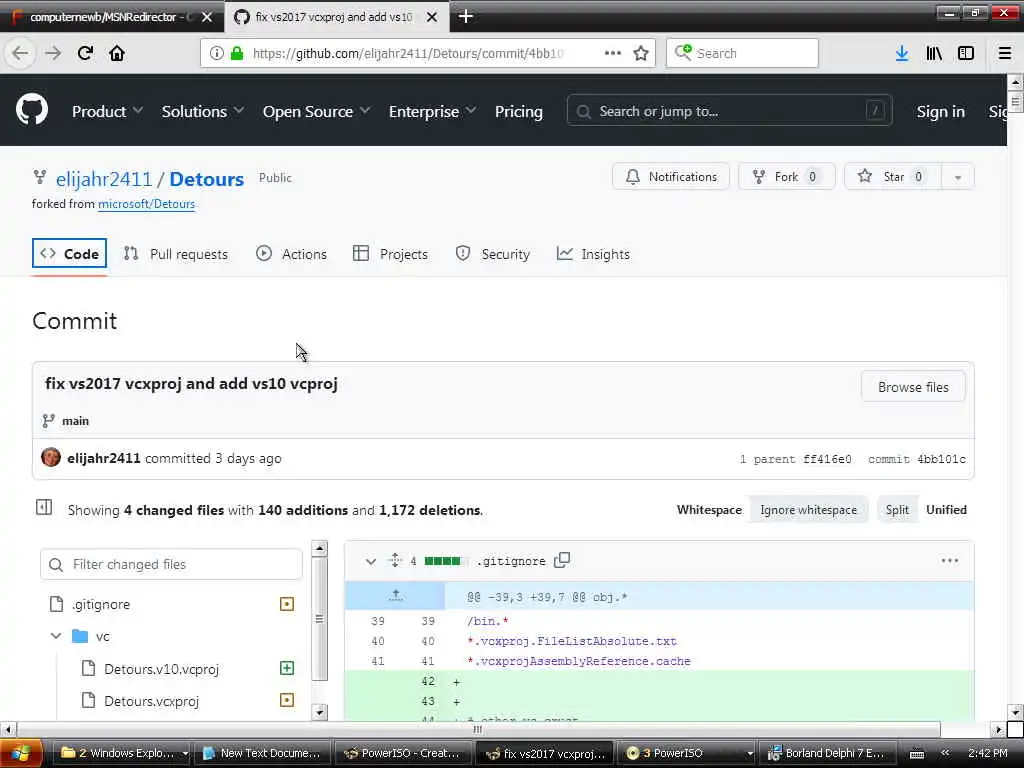
Task: Bookmark this page with star icon
Action: (641, 53)
